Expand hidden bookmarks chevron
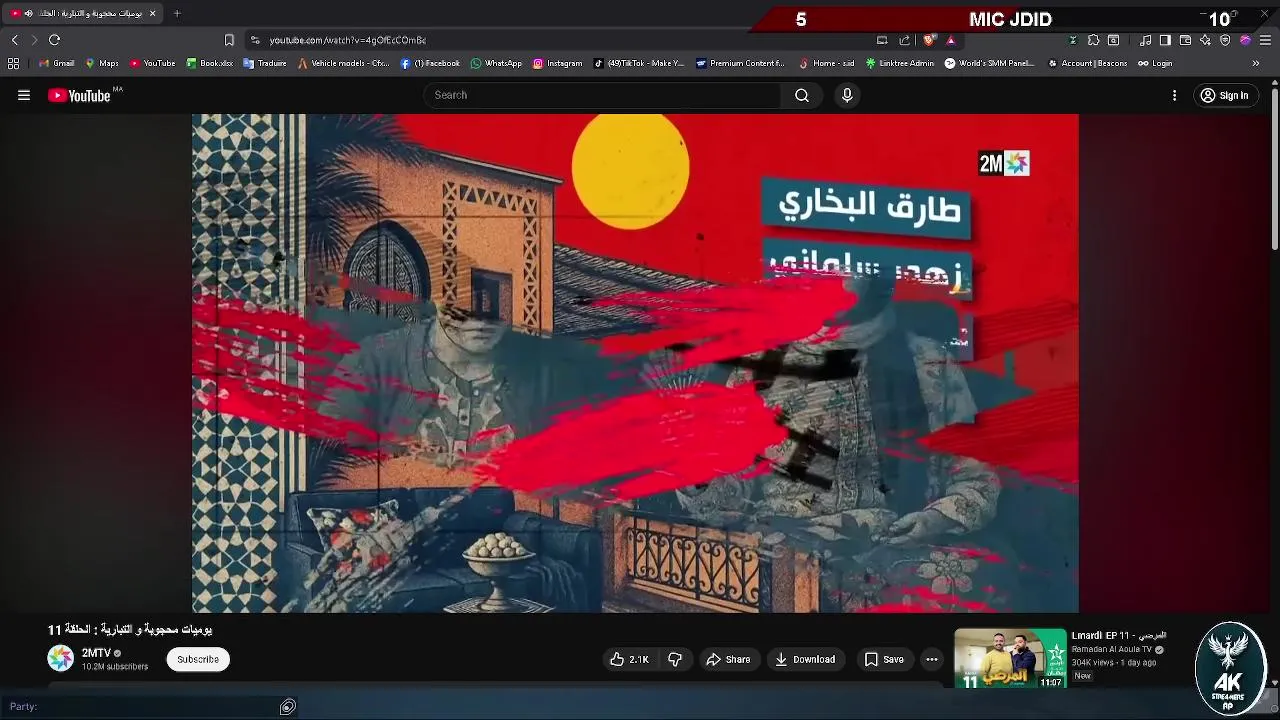The height and width of the screenshot is (720, 1280). (x=1256, y=63)
